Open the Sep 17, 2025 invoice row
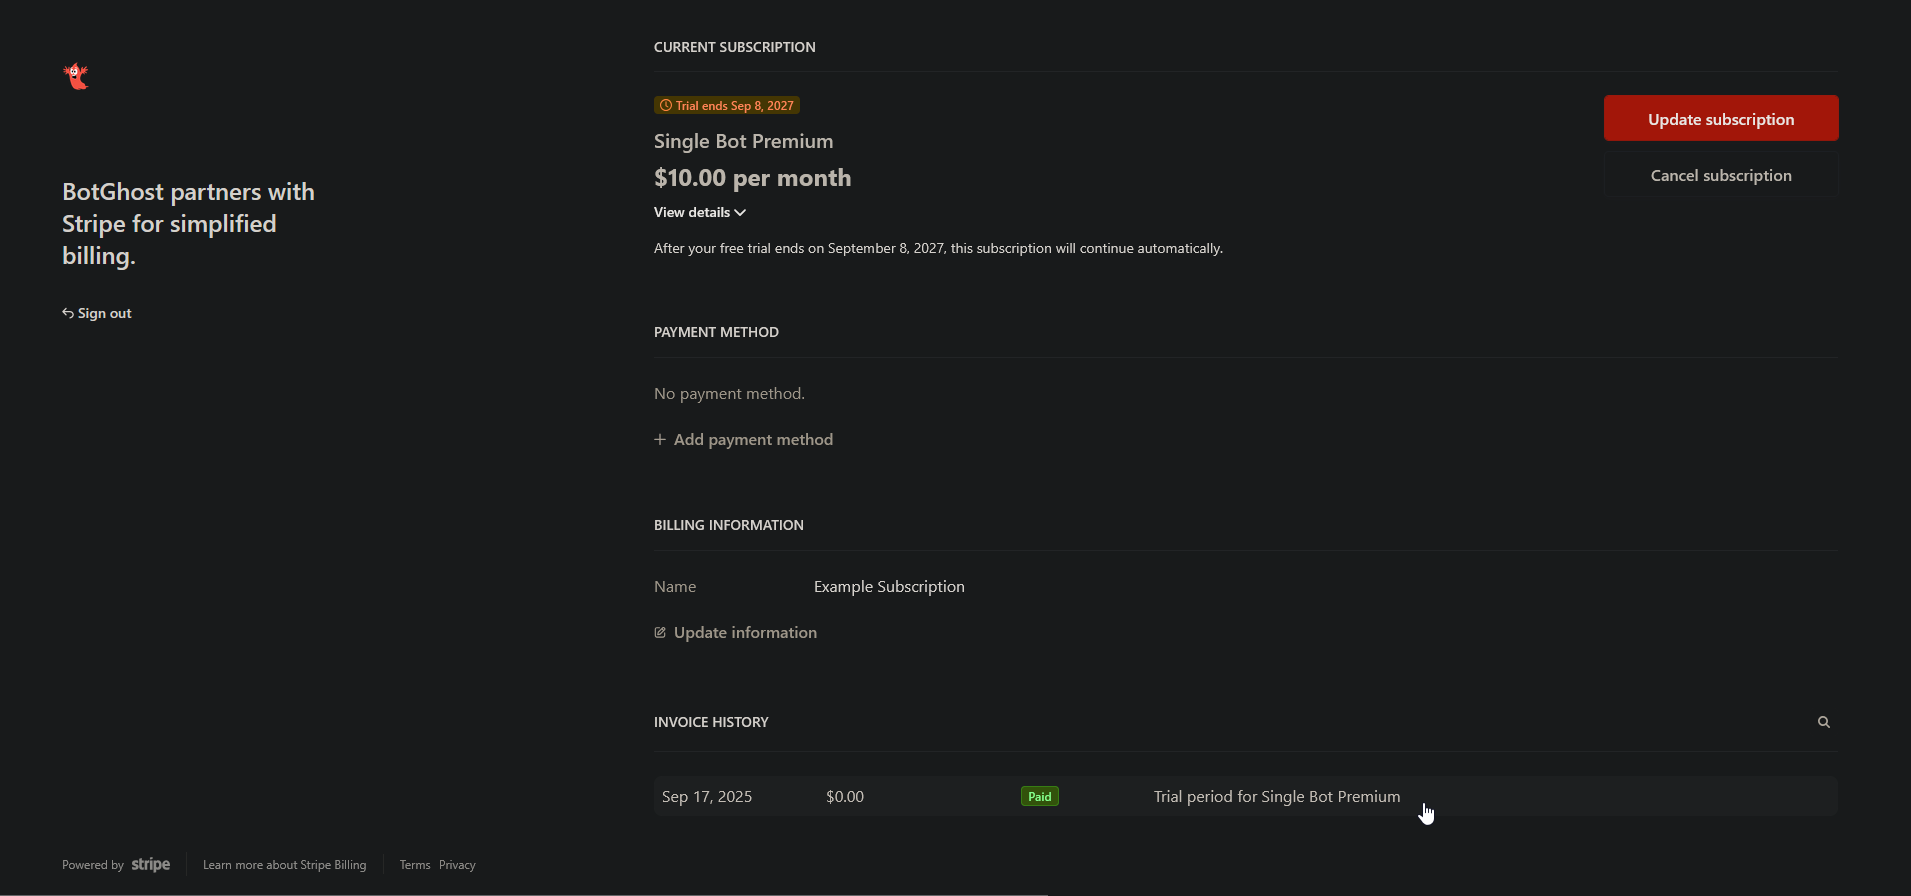The height and width of the screenshot is (896, 1911). click(707, 797)
